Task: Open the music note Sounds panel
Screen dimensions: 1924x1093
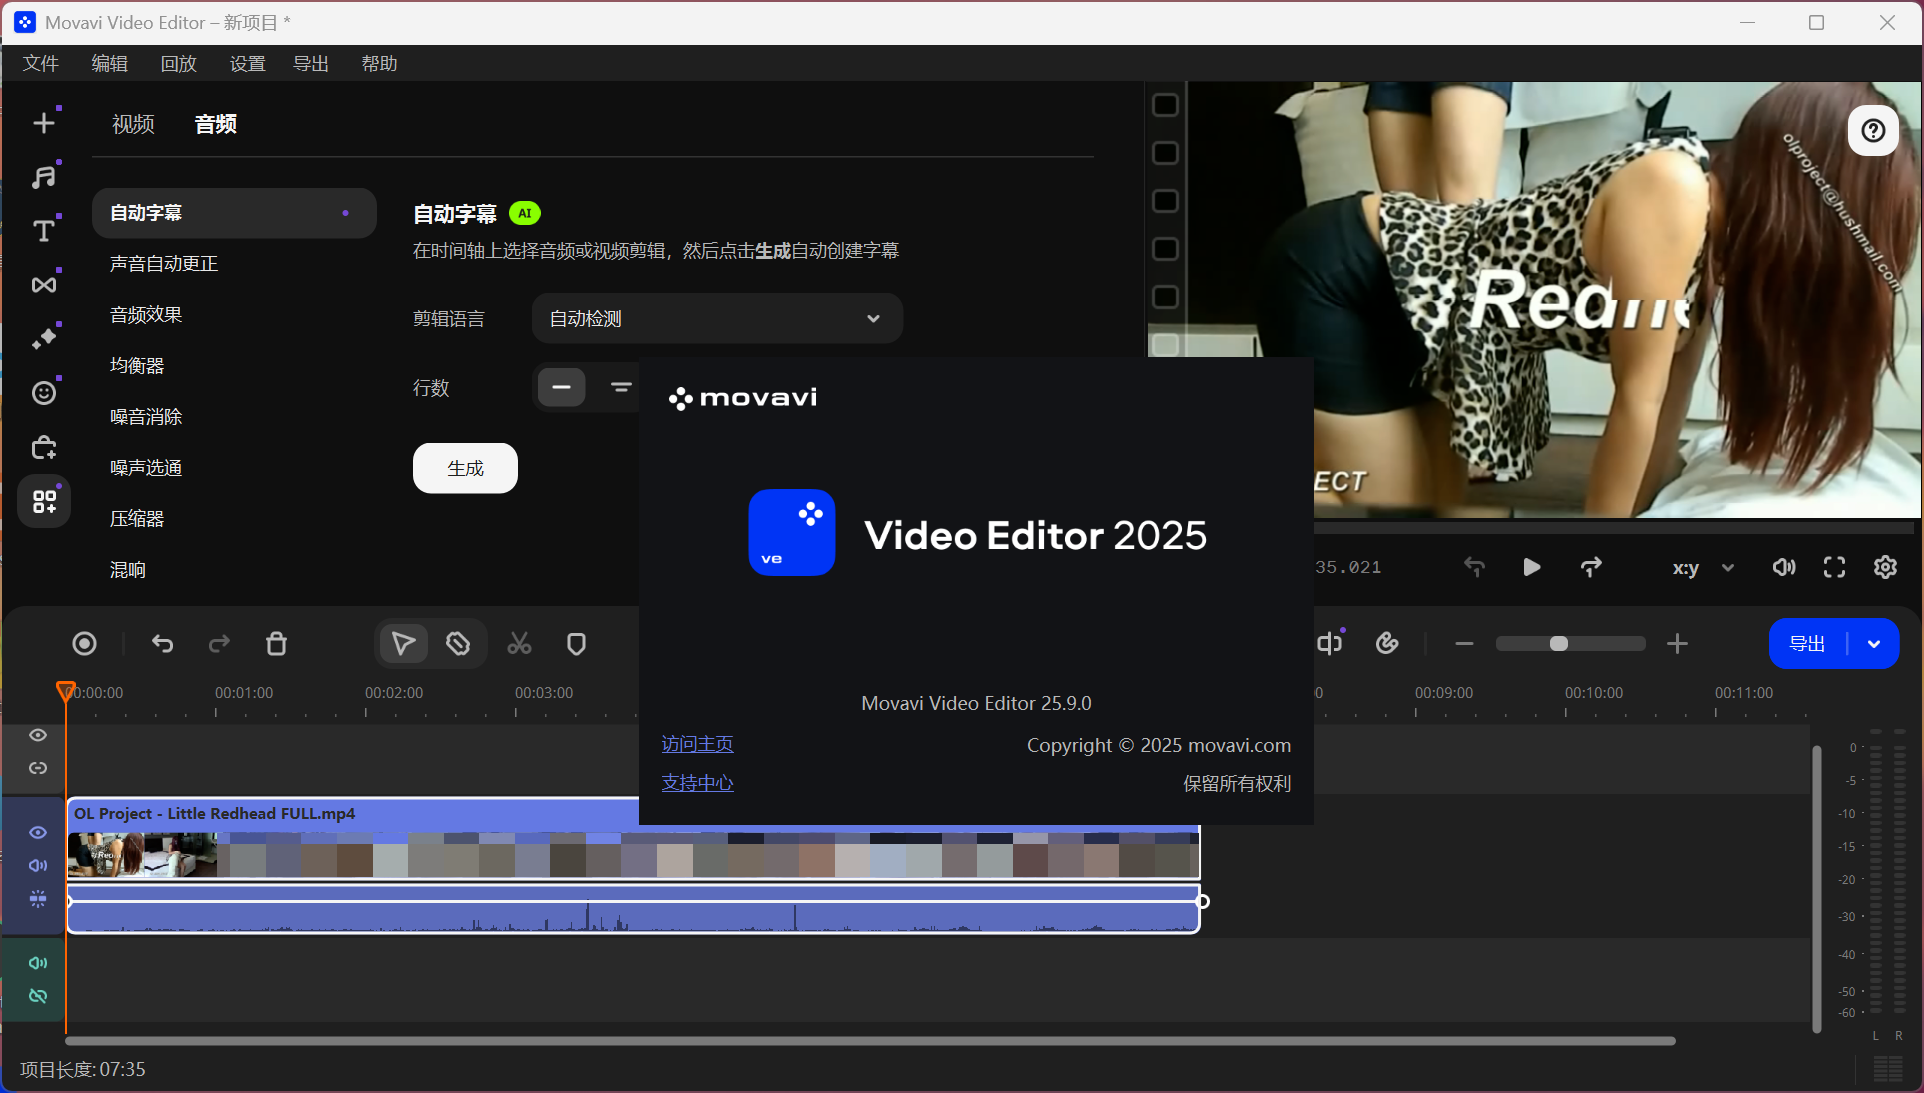Action: click(44, 177)
